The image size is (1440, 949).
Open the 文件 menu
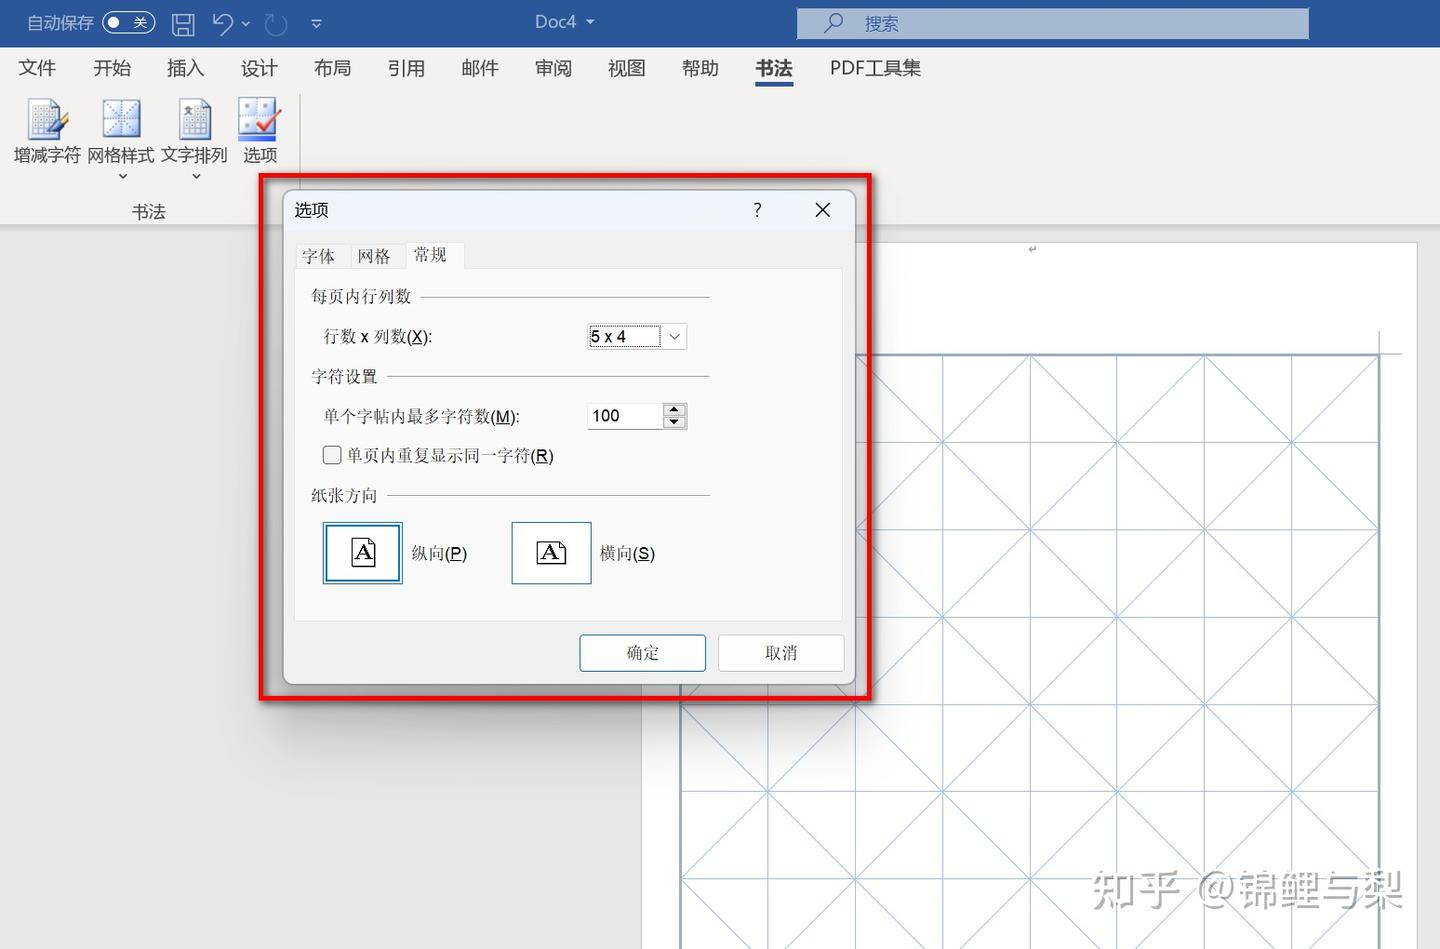click(37, 68)
